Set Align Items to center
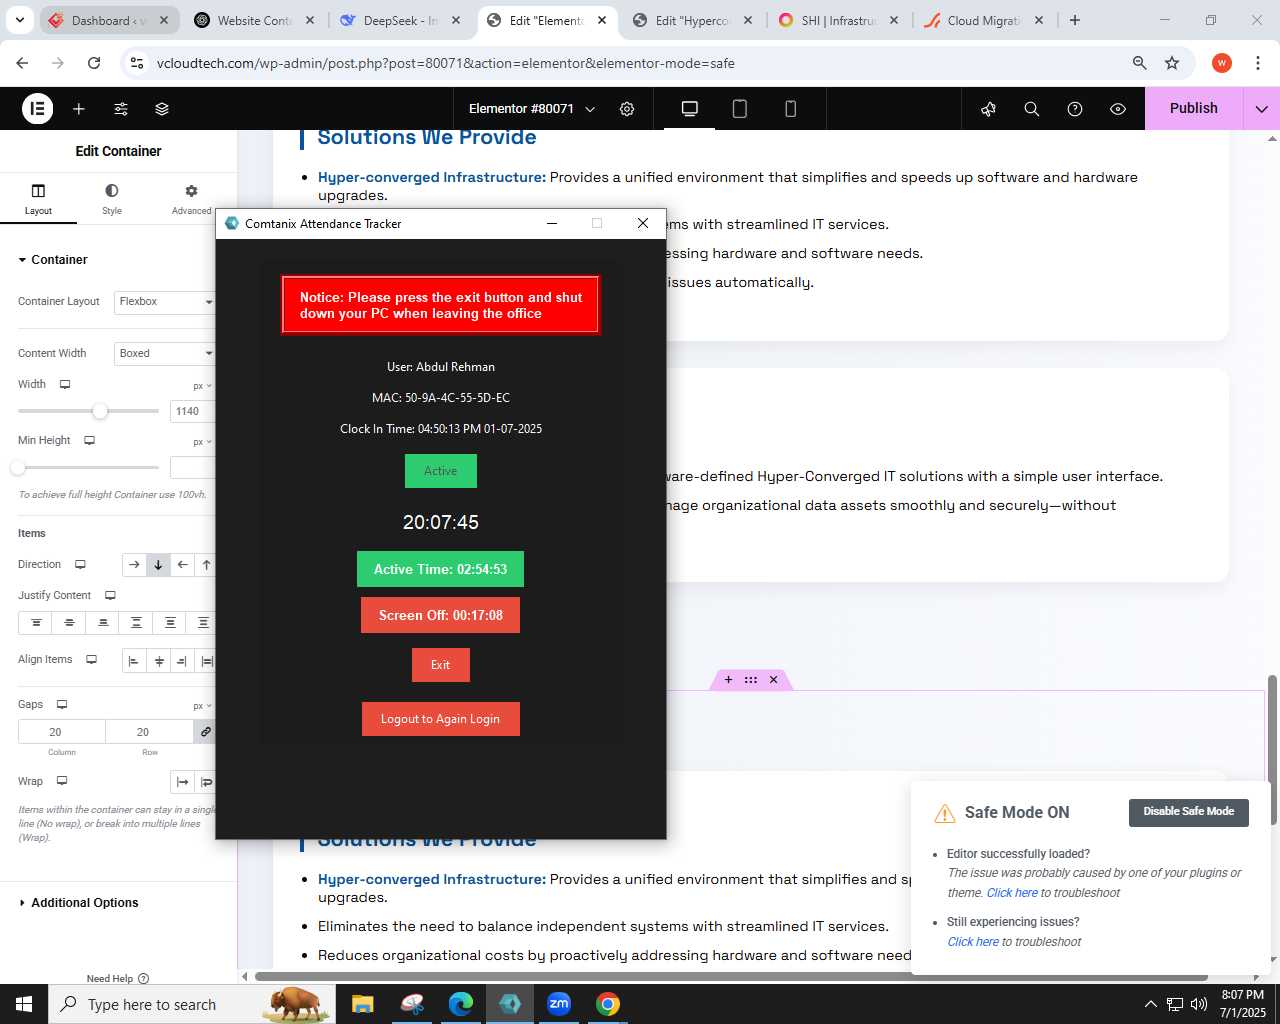 [159, 661]
